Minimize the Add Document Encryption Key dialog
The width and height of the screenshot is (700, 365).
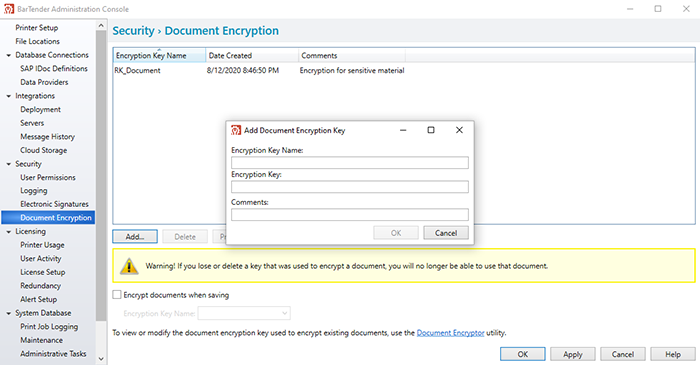(x=403, y=130)
